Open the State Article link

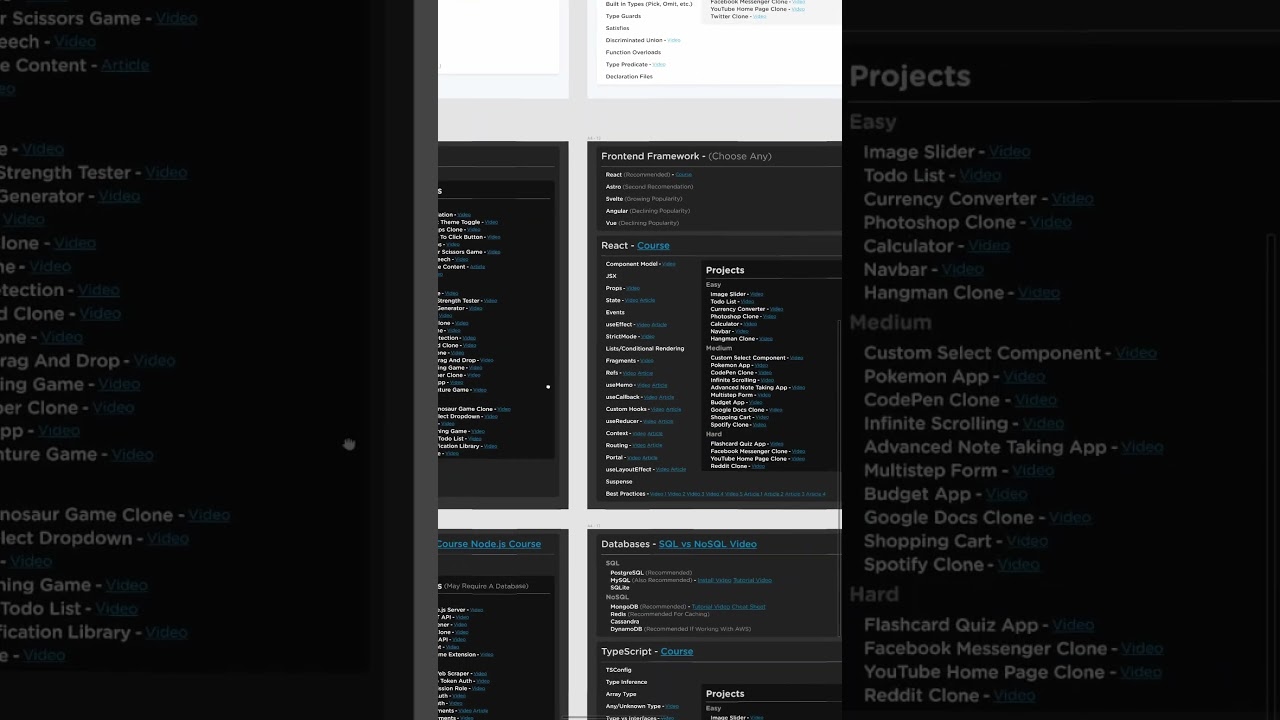tap(647, 300)
